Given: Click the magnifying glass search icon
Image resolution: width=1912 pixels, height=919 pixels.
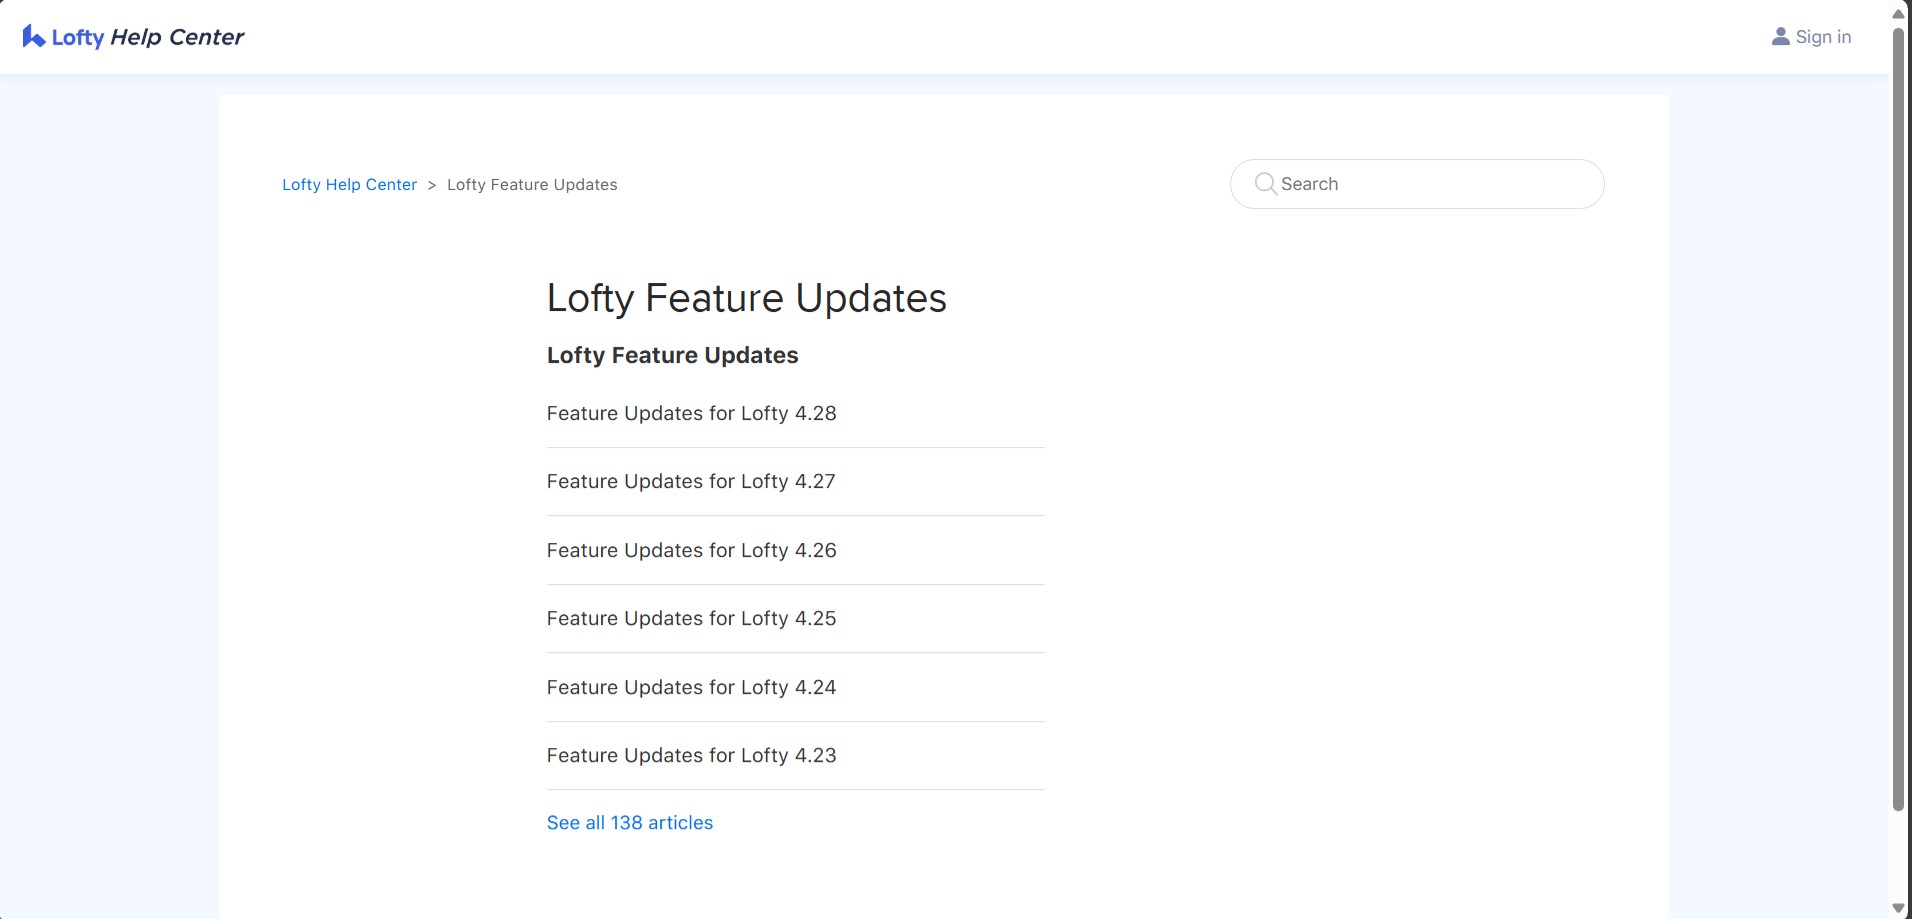Looking at the screenshot, I should [1265, 184].
